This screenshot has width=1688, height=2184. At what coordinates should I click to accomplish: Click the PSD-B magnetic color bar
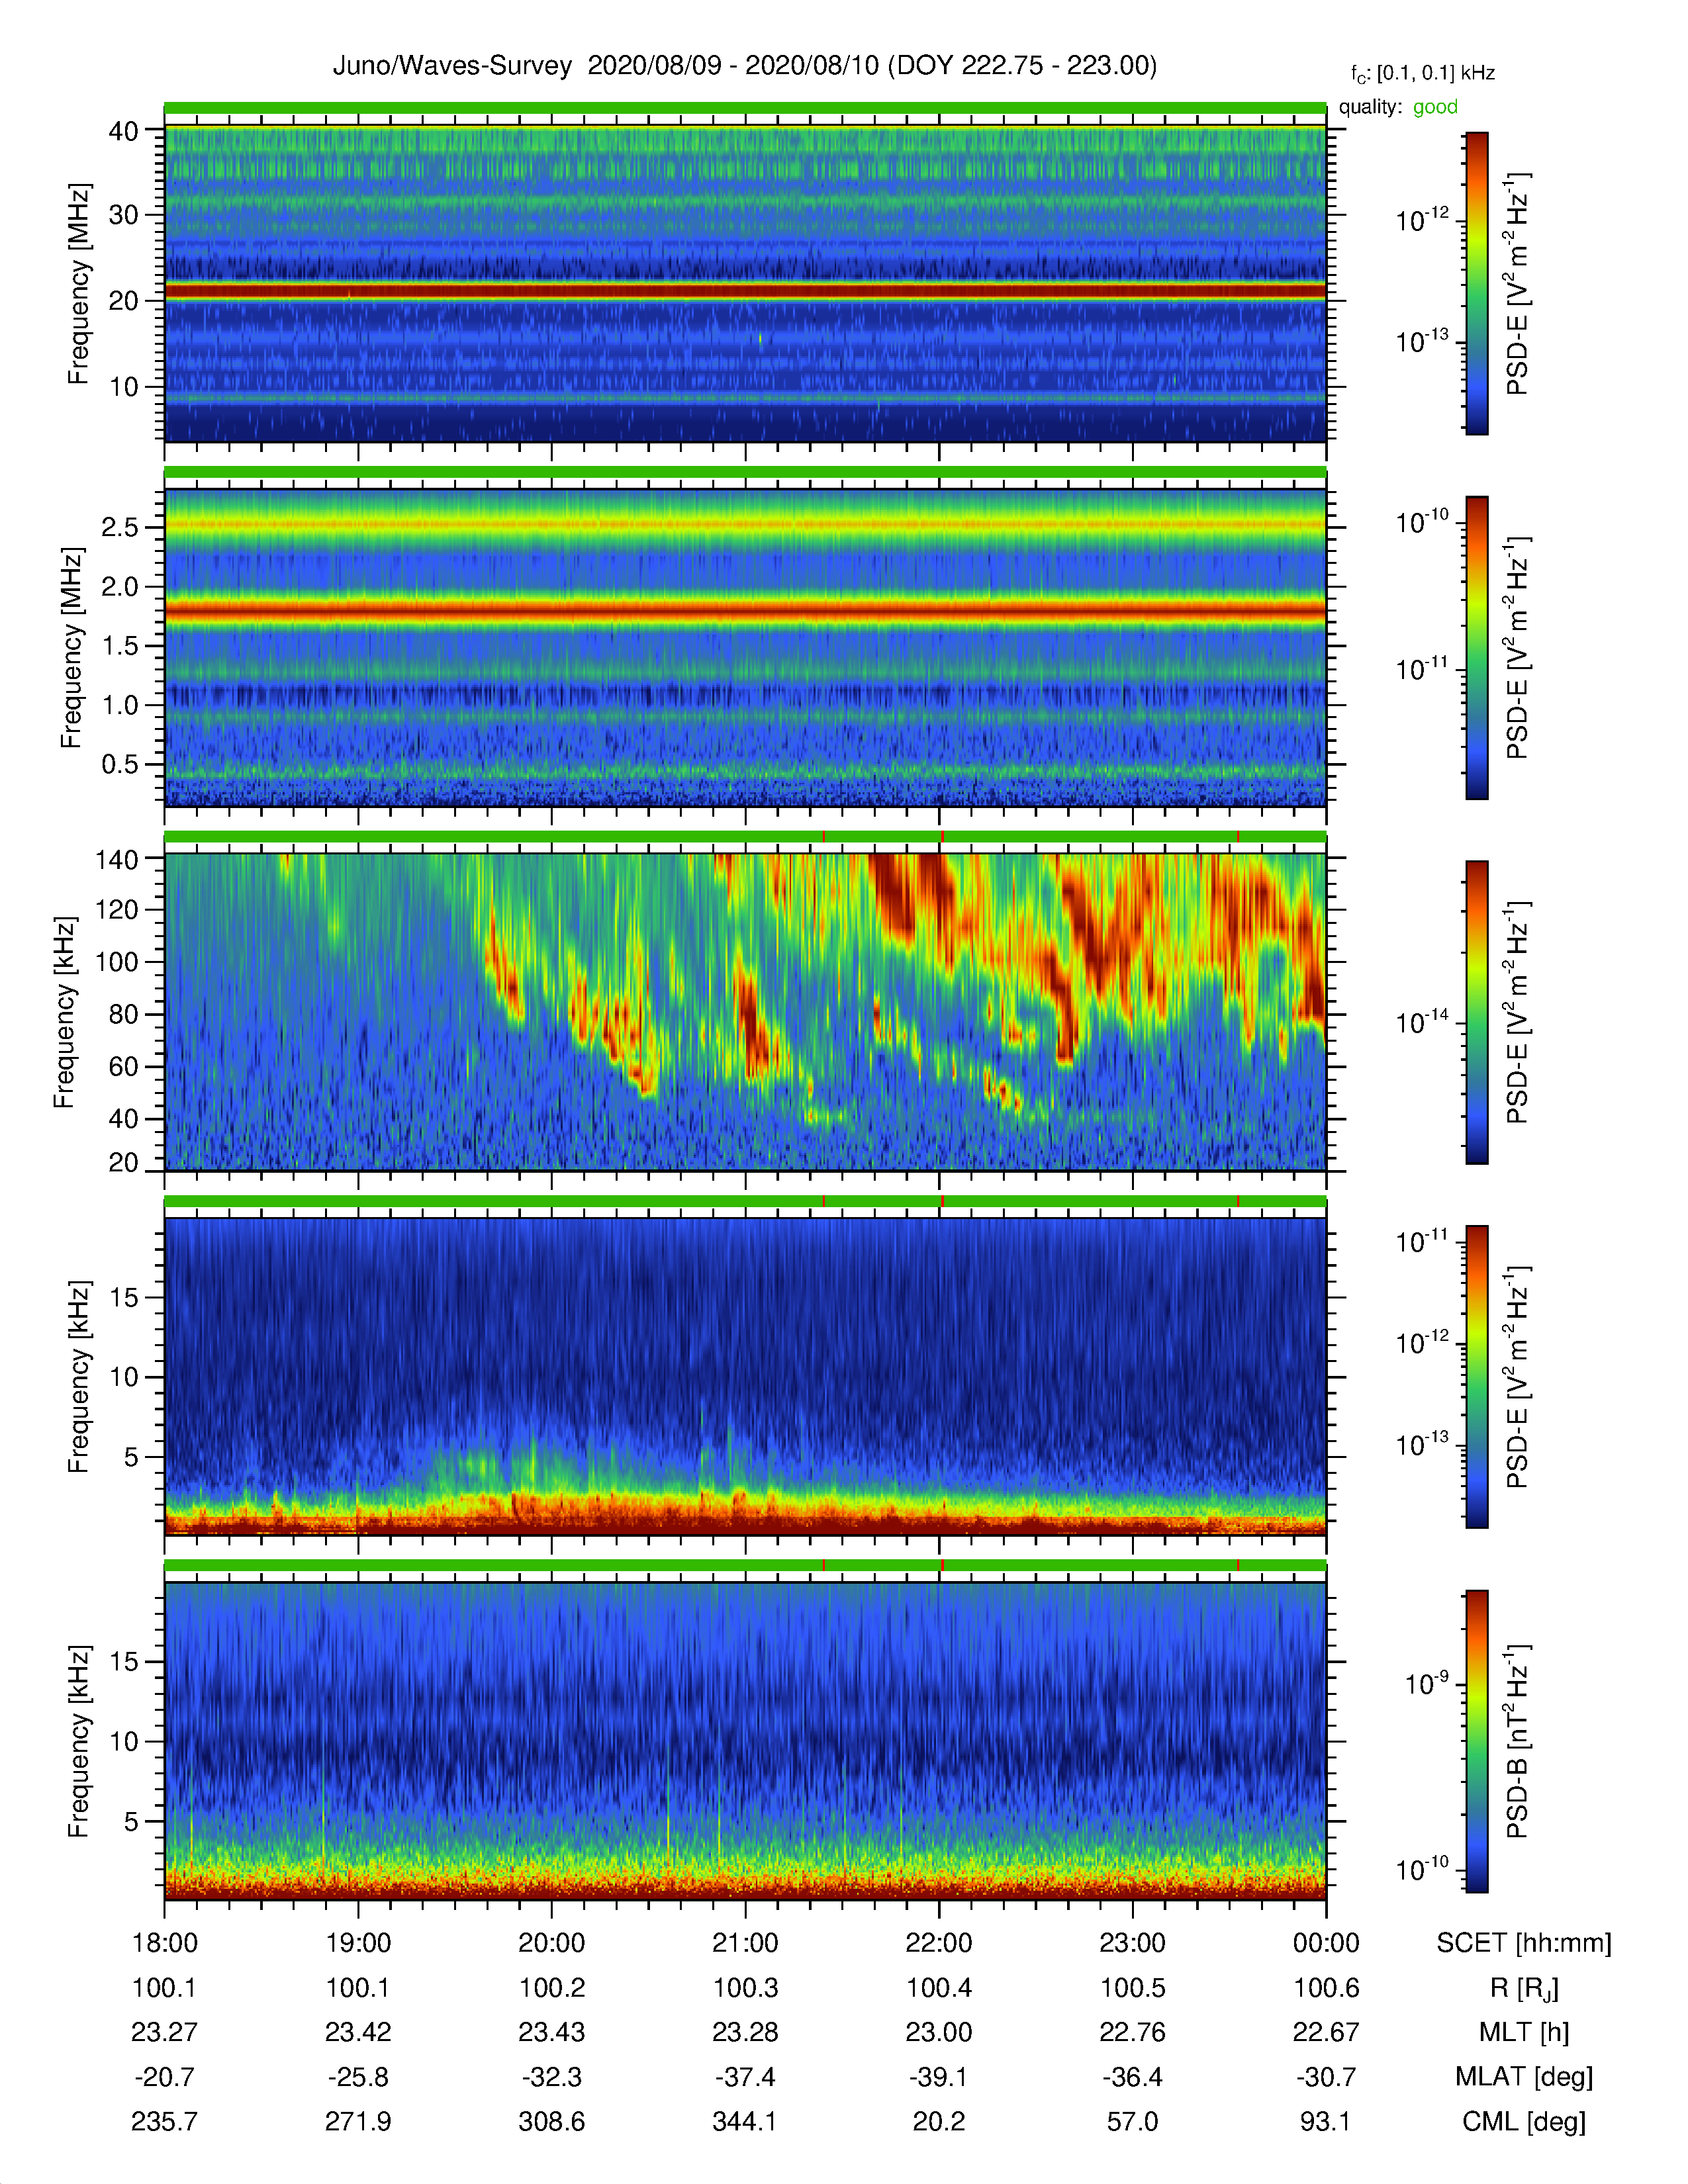1477,1741
